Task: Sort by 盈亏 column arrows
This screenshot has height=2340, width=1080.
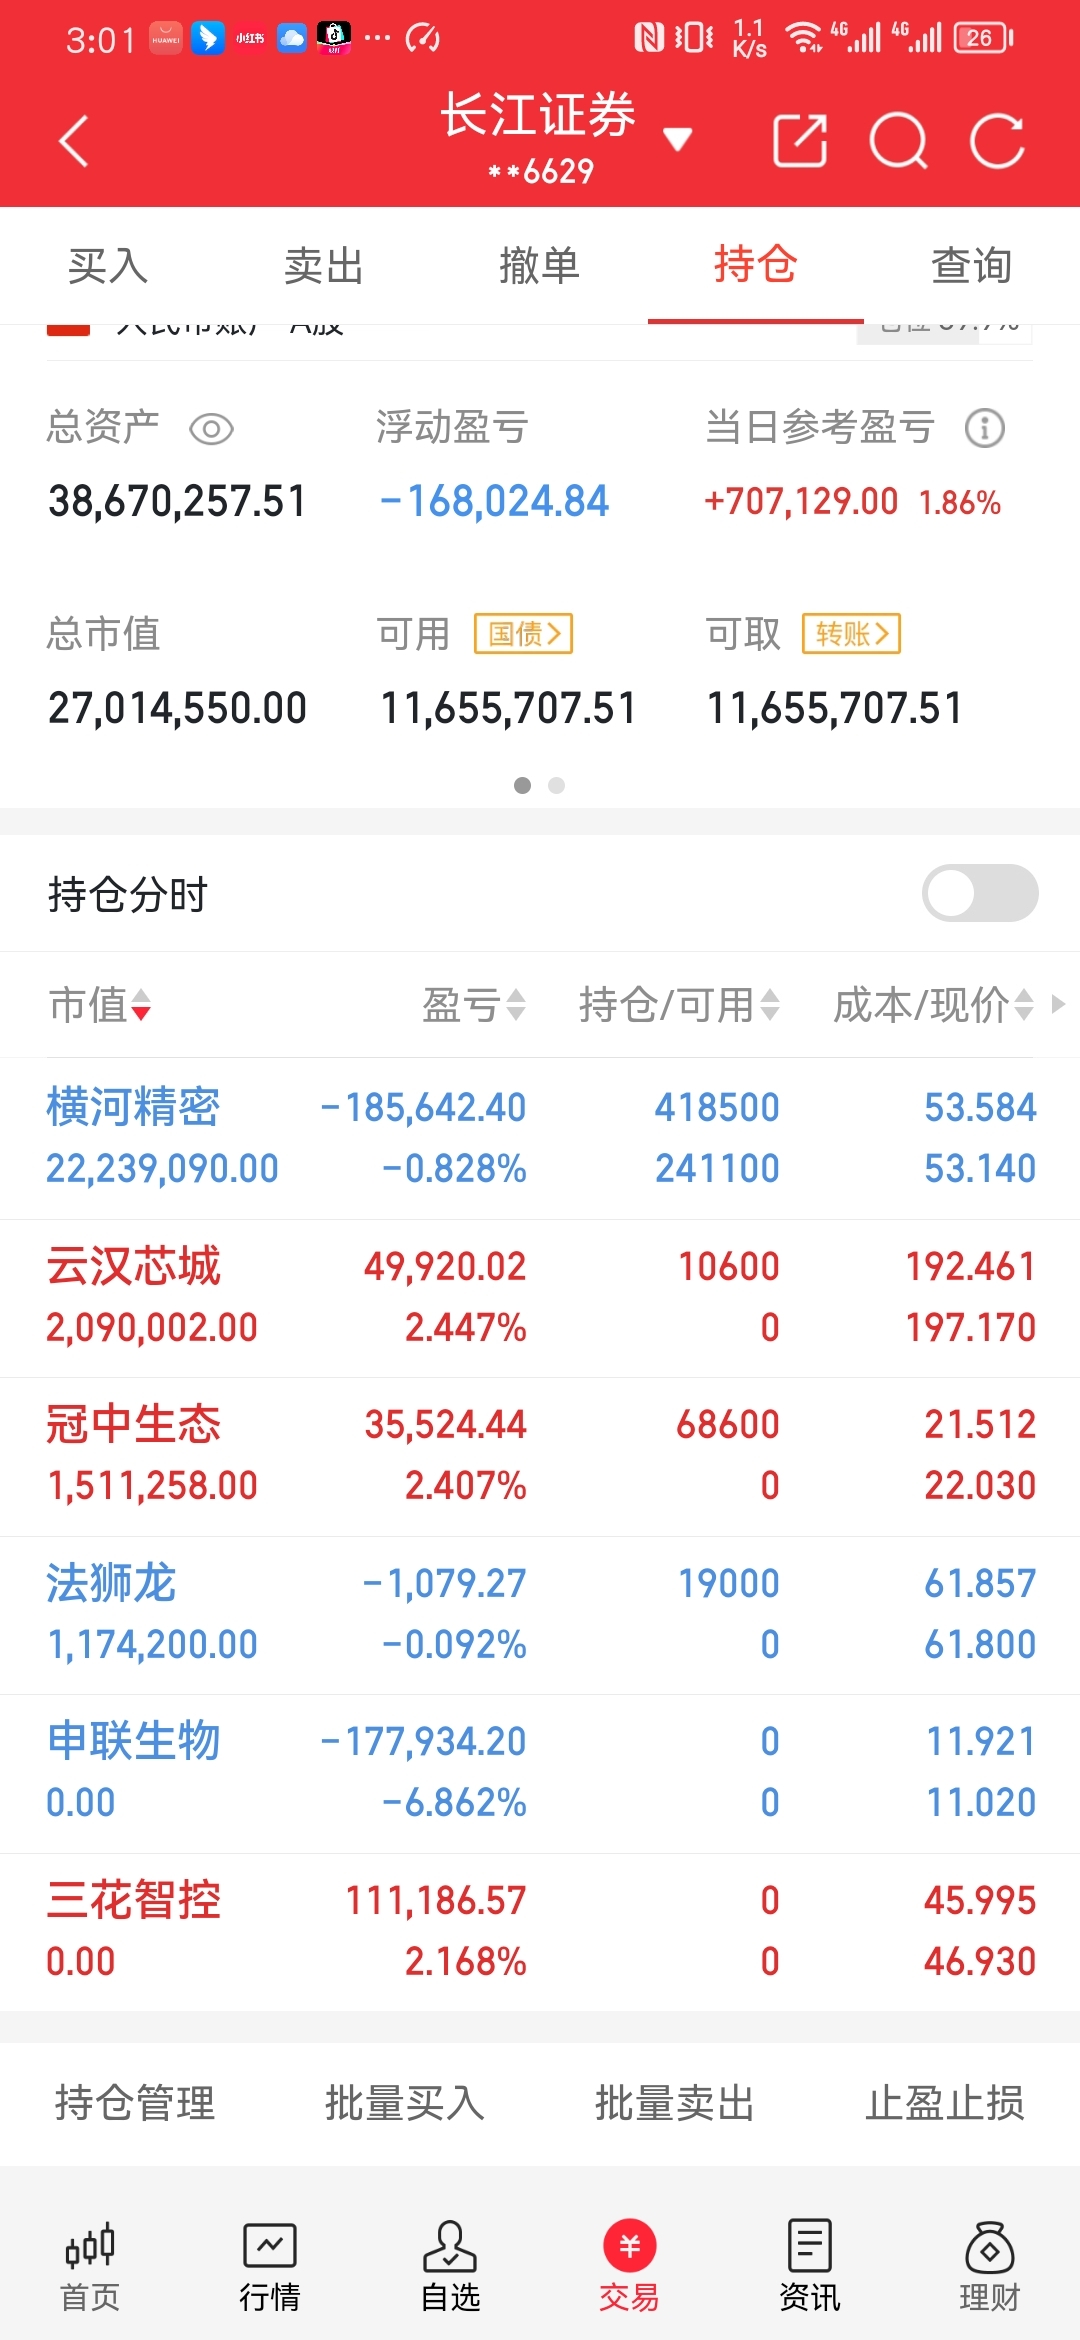Action: (x=474, y=1005)
